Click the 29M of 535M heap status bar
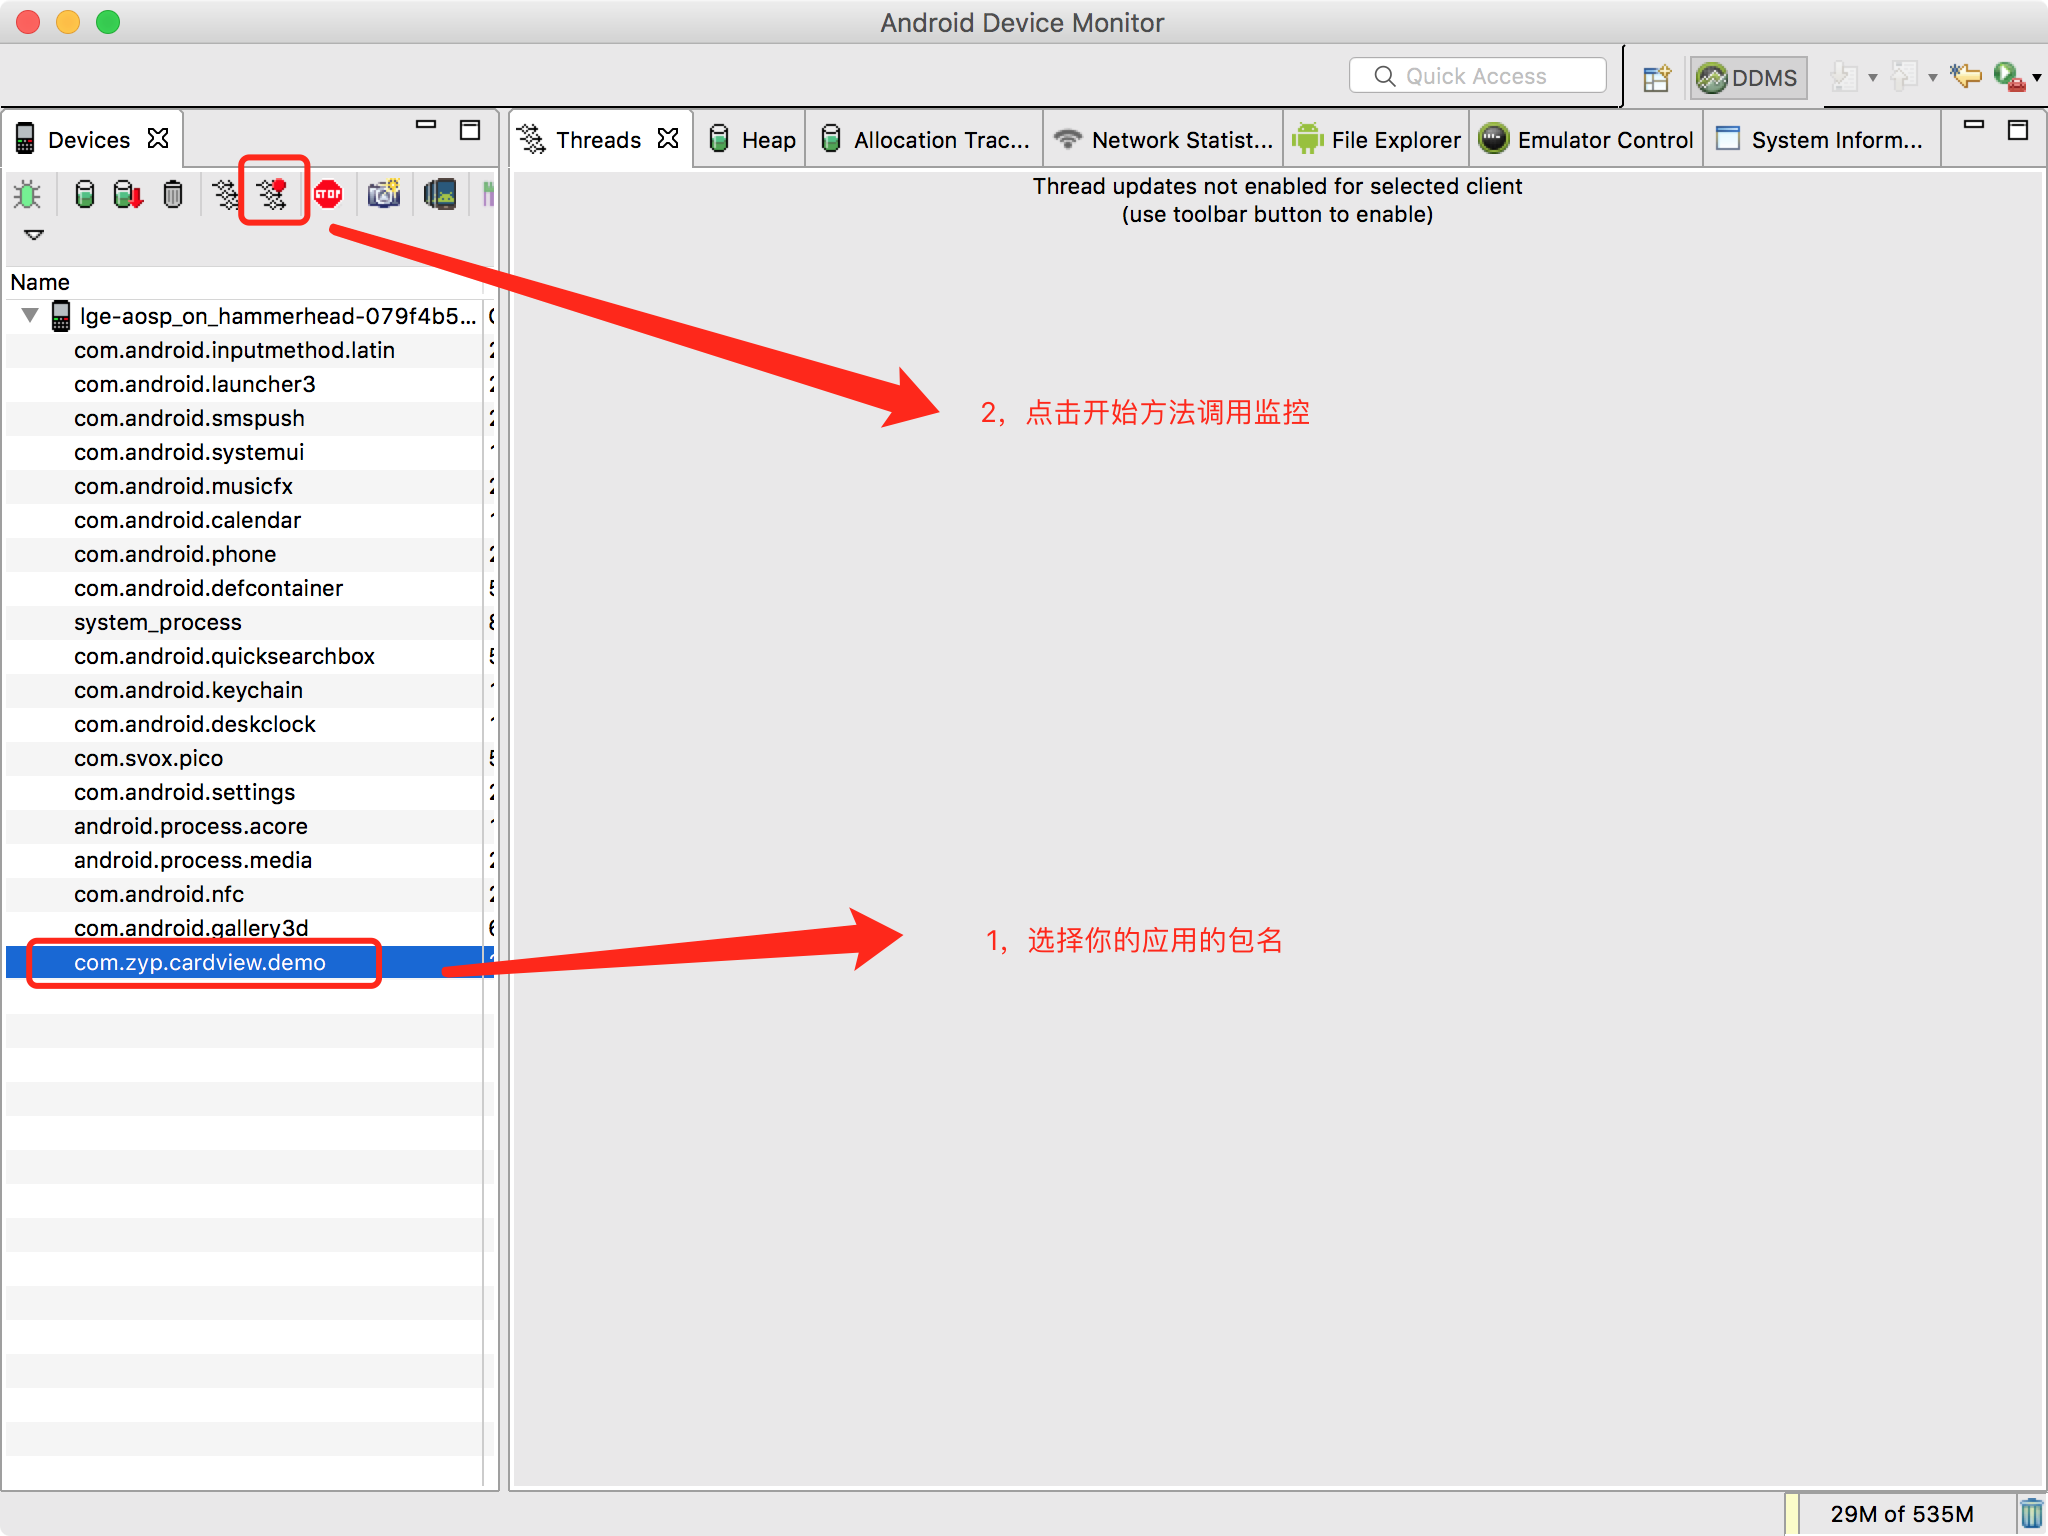 1901,1514
